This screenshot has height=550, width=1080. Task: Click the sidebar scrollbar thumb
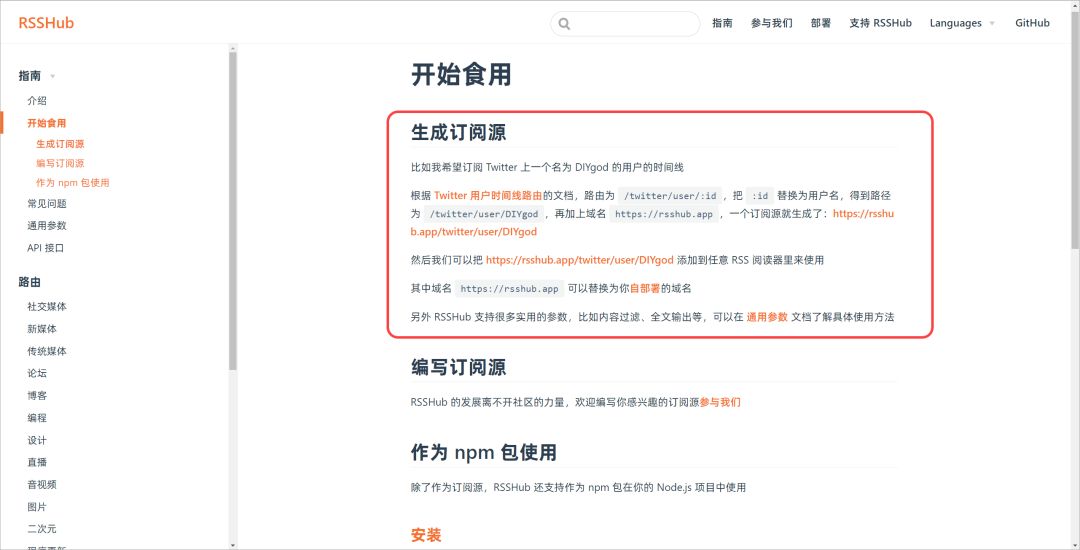click(233, 210)
